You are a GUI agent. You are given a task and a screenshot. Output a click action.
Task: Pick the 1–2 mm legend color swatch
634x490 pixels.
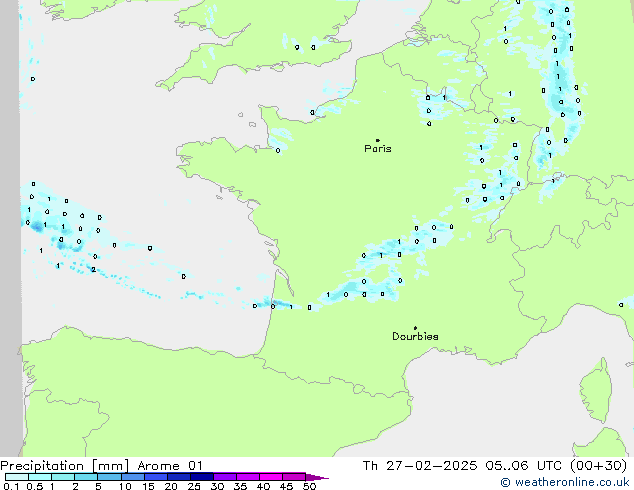tap(63, 477)
